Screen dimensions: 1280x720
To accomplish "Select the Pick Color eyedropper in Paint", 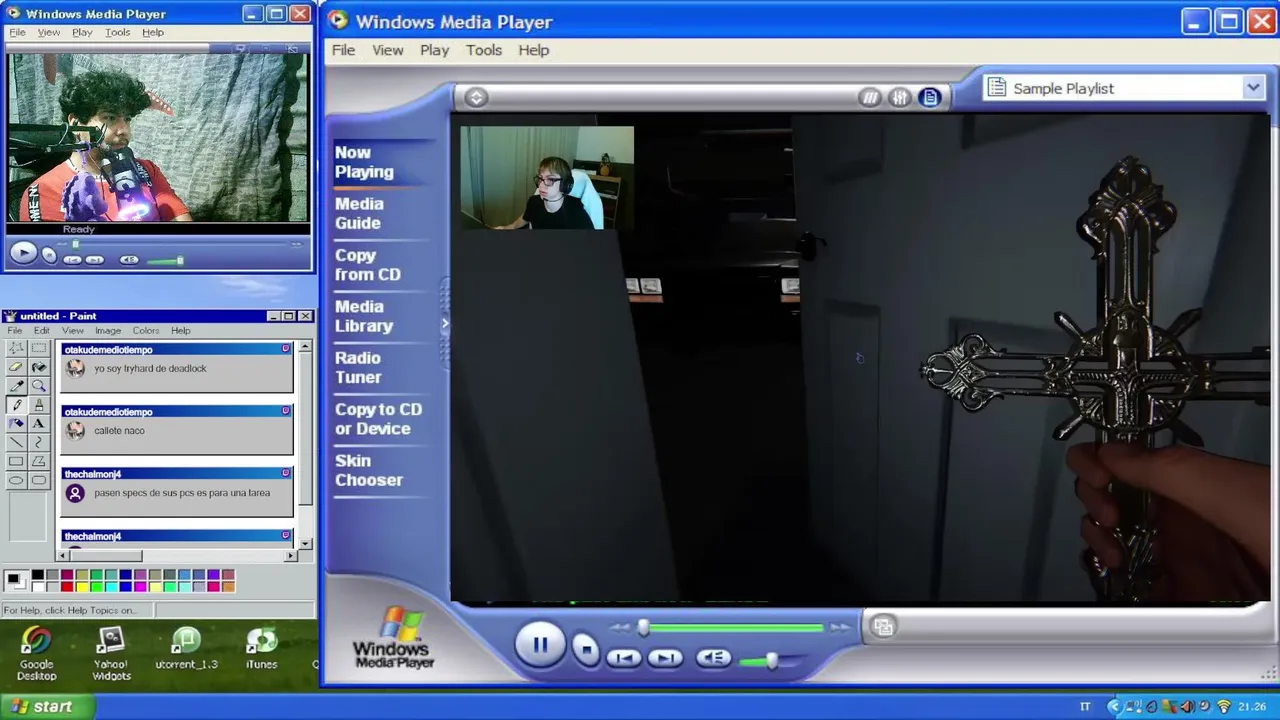I will (x=16, y=386).
